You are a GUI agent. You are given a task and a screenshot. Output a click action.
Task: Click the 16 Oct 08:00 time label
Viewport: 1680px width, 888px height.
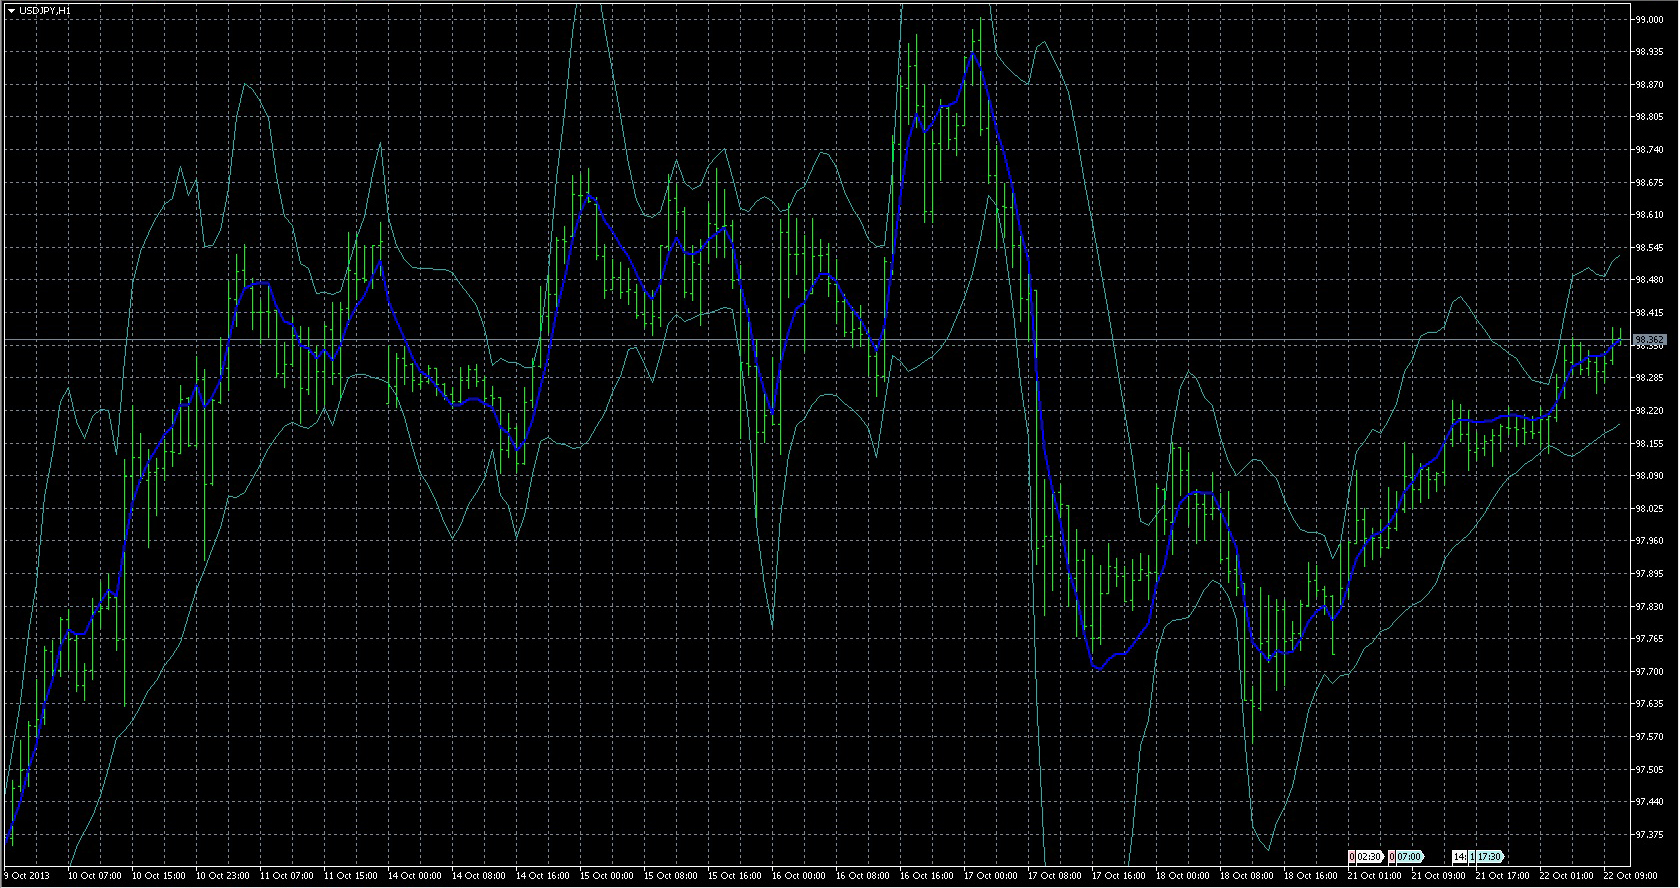[x=863, y=876]
